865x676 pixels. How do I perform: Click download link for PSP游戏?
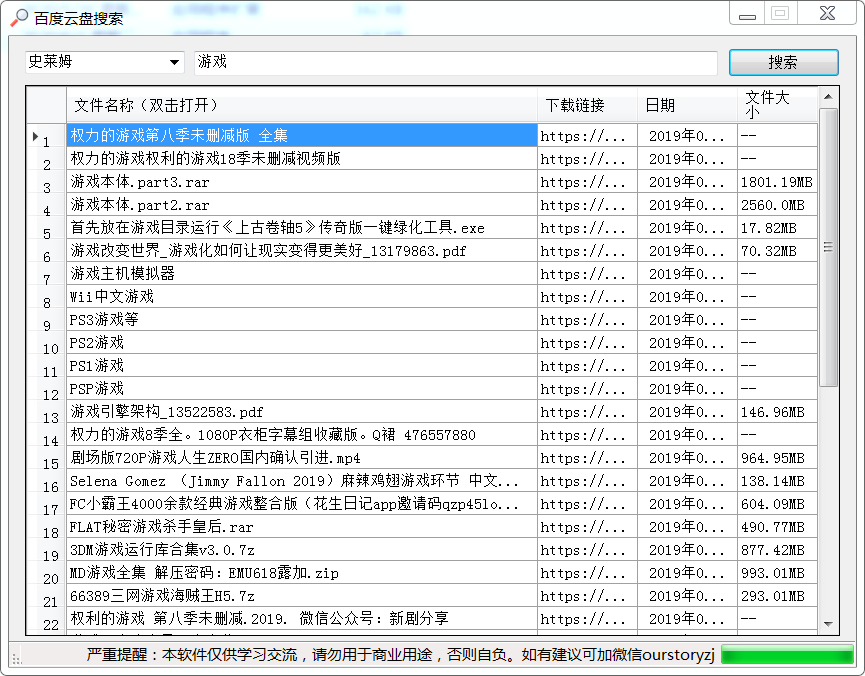[x=588, y=388]
